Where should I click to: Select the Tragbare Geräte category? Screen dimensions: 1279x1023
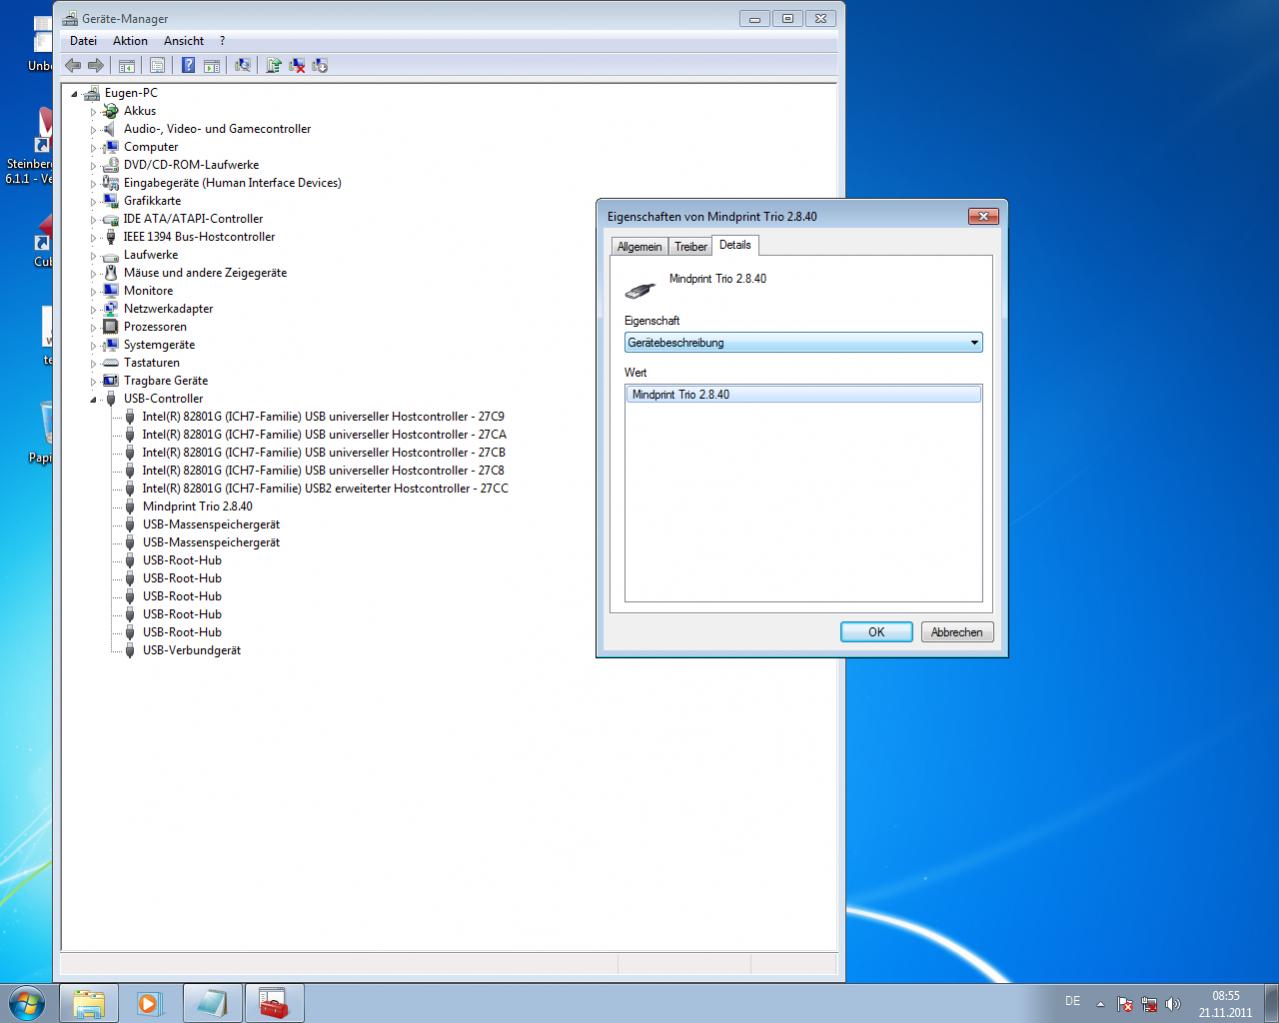click(166, 381)
